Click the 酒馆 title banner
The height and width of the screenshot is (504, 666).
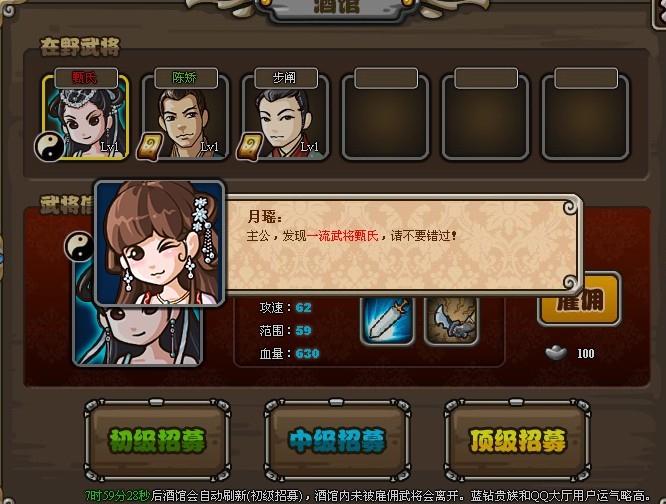(x=337, y=8)
